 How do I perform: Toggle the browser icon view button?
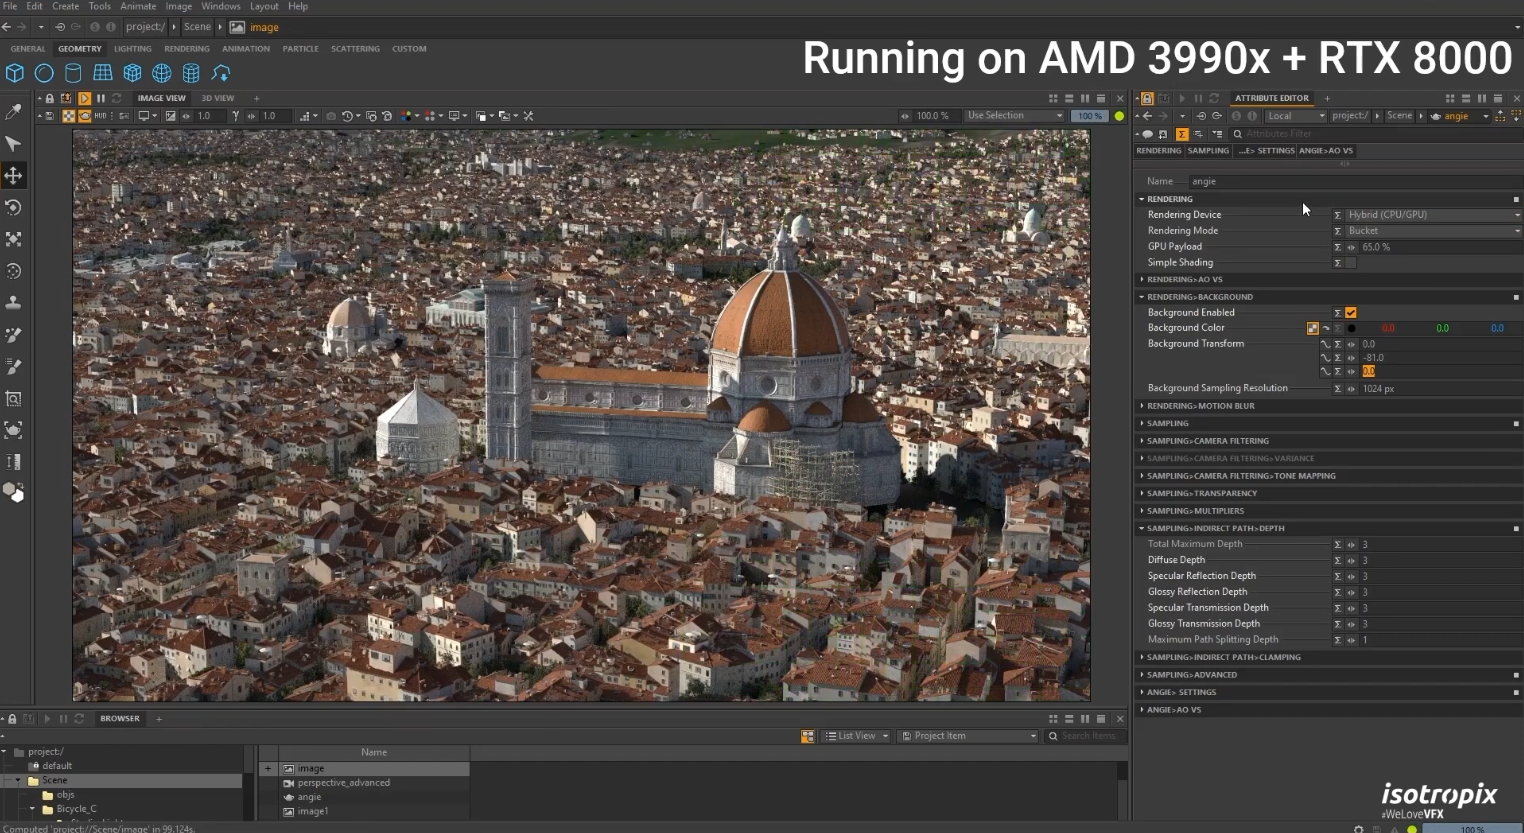tap(807, 736)
